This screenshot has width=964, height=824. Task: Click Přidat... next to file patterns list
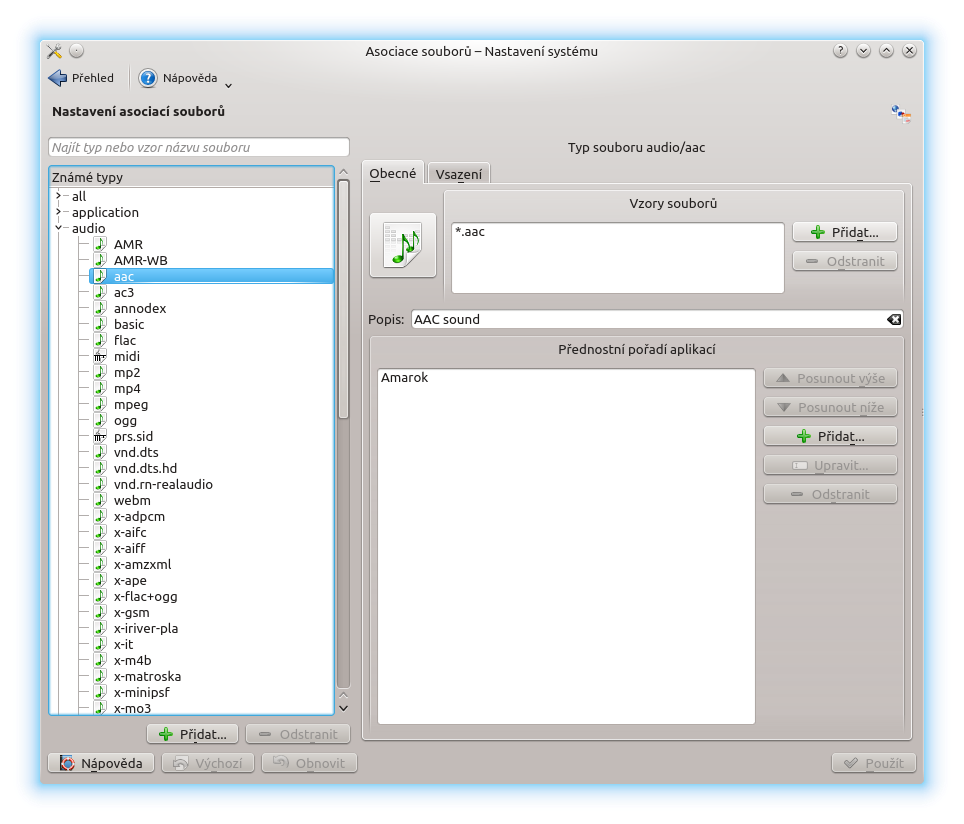(845, 232)
